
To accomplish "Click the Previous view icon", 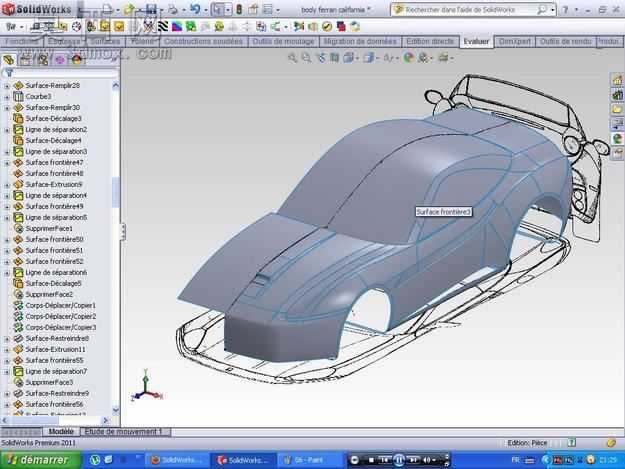I will [x=321, y=58].
